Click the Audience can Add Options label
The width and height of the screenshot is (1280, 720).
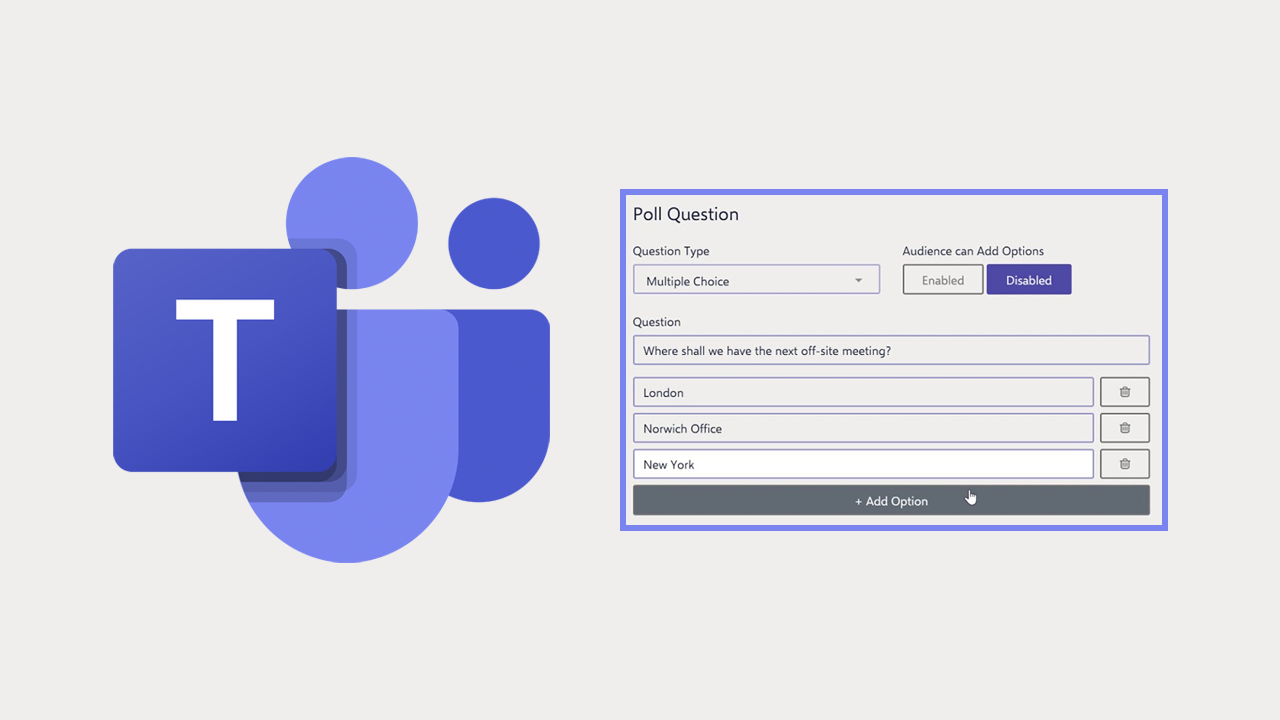tap(973, 251)
